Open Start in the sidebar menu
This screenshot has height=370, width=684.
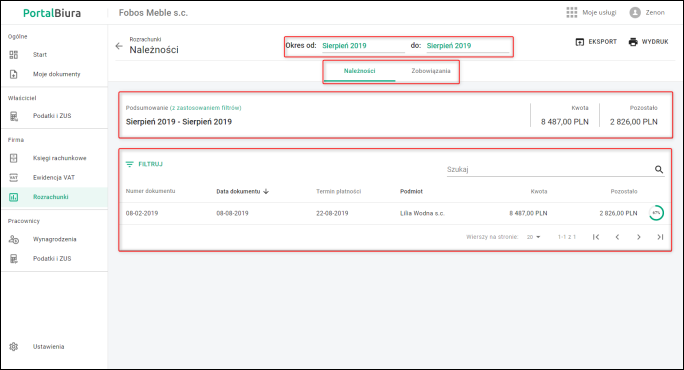40,55
